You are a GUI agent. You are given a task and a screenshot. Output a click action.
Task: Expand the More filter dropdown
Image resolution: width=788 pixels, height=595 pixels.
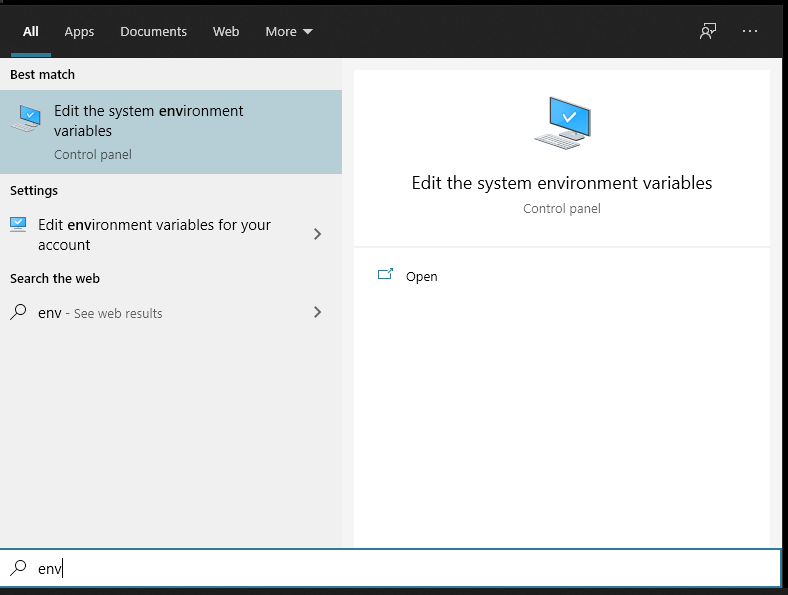pos(288,31)
